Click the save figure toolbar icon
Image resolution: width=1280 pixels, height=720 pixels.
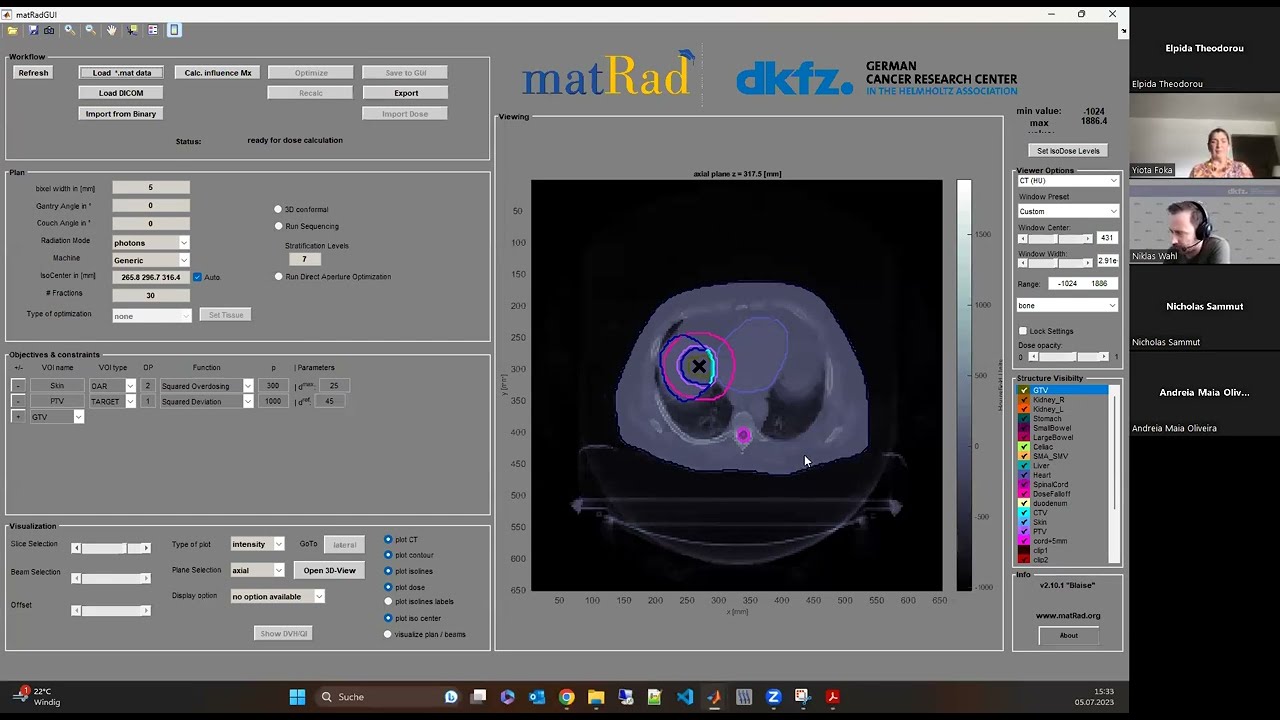click(33, 30)
